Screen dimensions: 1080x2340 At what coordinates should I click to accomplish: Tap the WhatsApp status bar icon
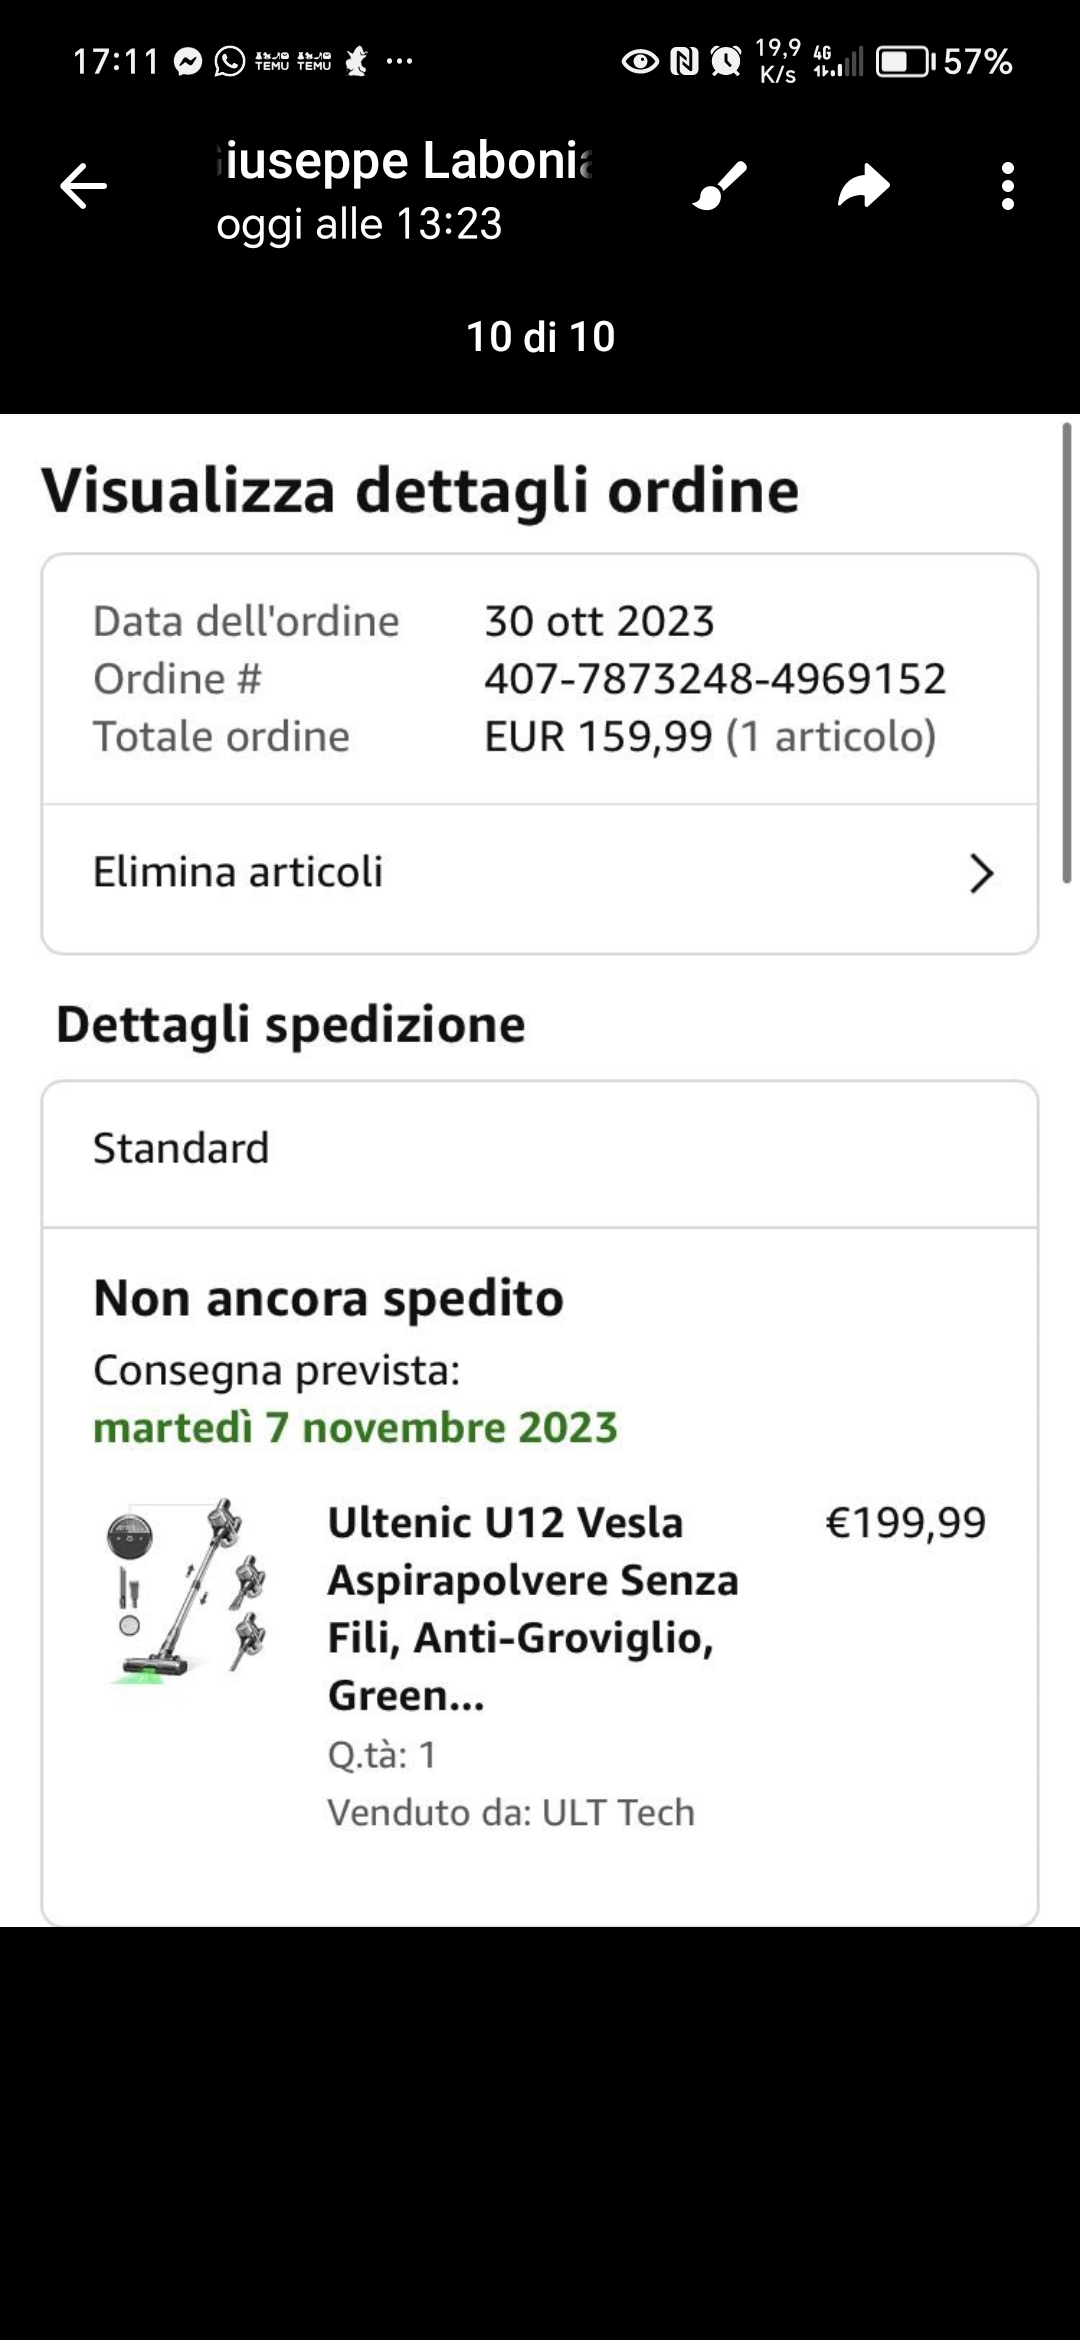click(x=230, y=62)
